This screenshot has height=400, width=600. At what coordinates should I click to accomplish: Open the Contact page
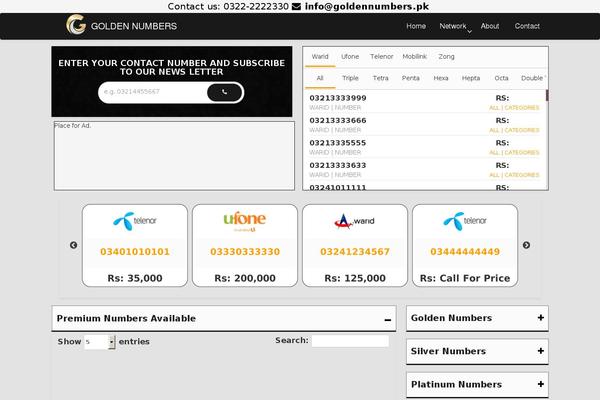click(x=527, y=26)
